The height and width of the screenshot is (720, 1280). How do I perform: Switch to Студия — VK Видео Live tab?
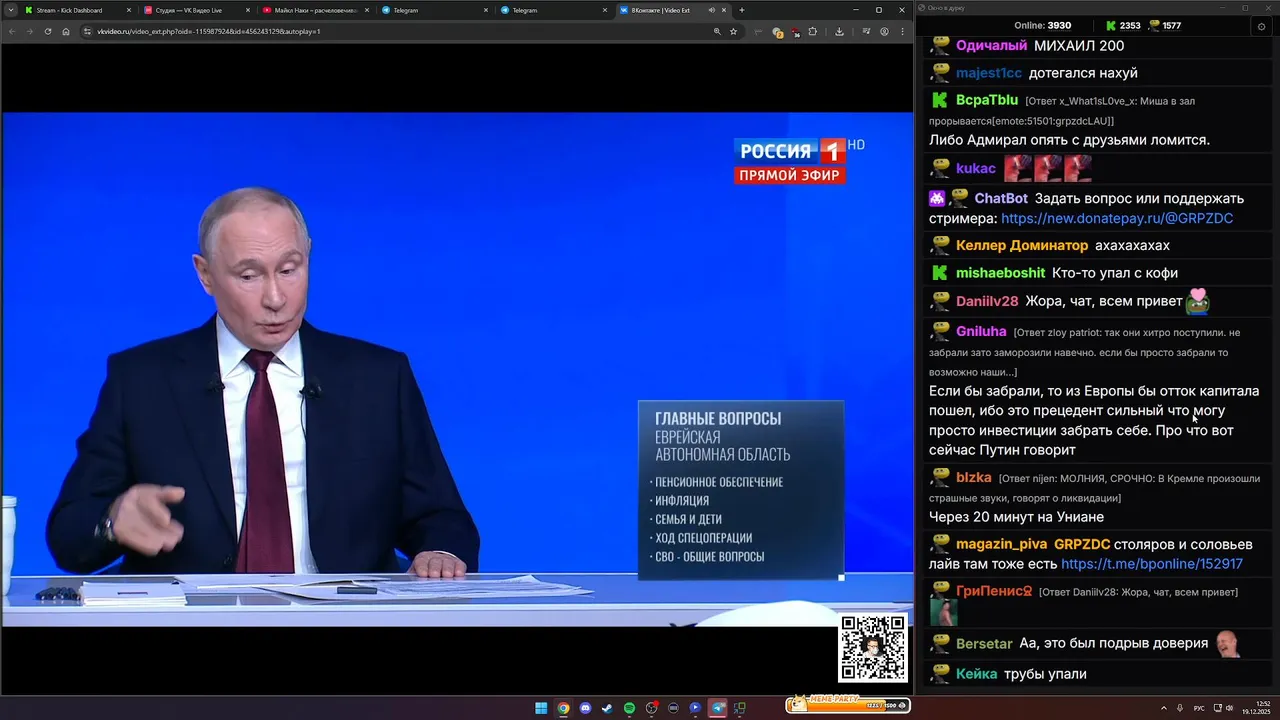point(195,10)
